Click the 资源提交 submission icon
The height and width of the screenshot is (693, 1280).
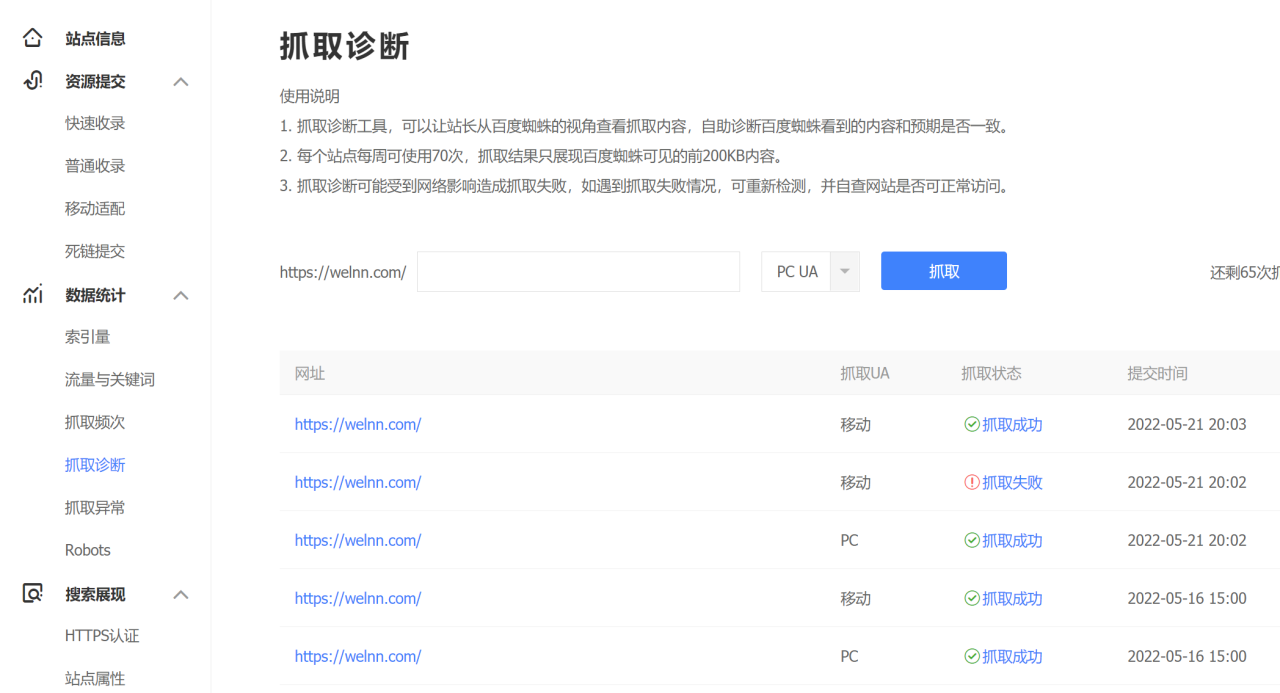tap(32, 80)
